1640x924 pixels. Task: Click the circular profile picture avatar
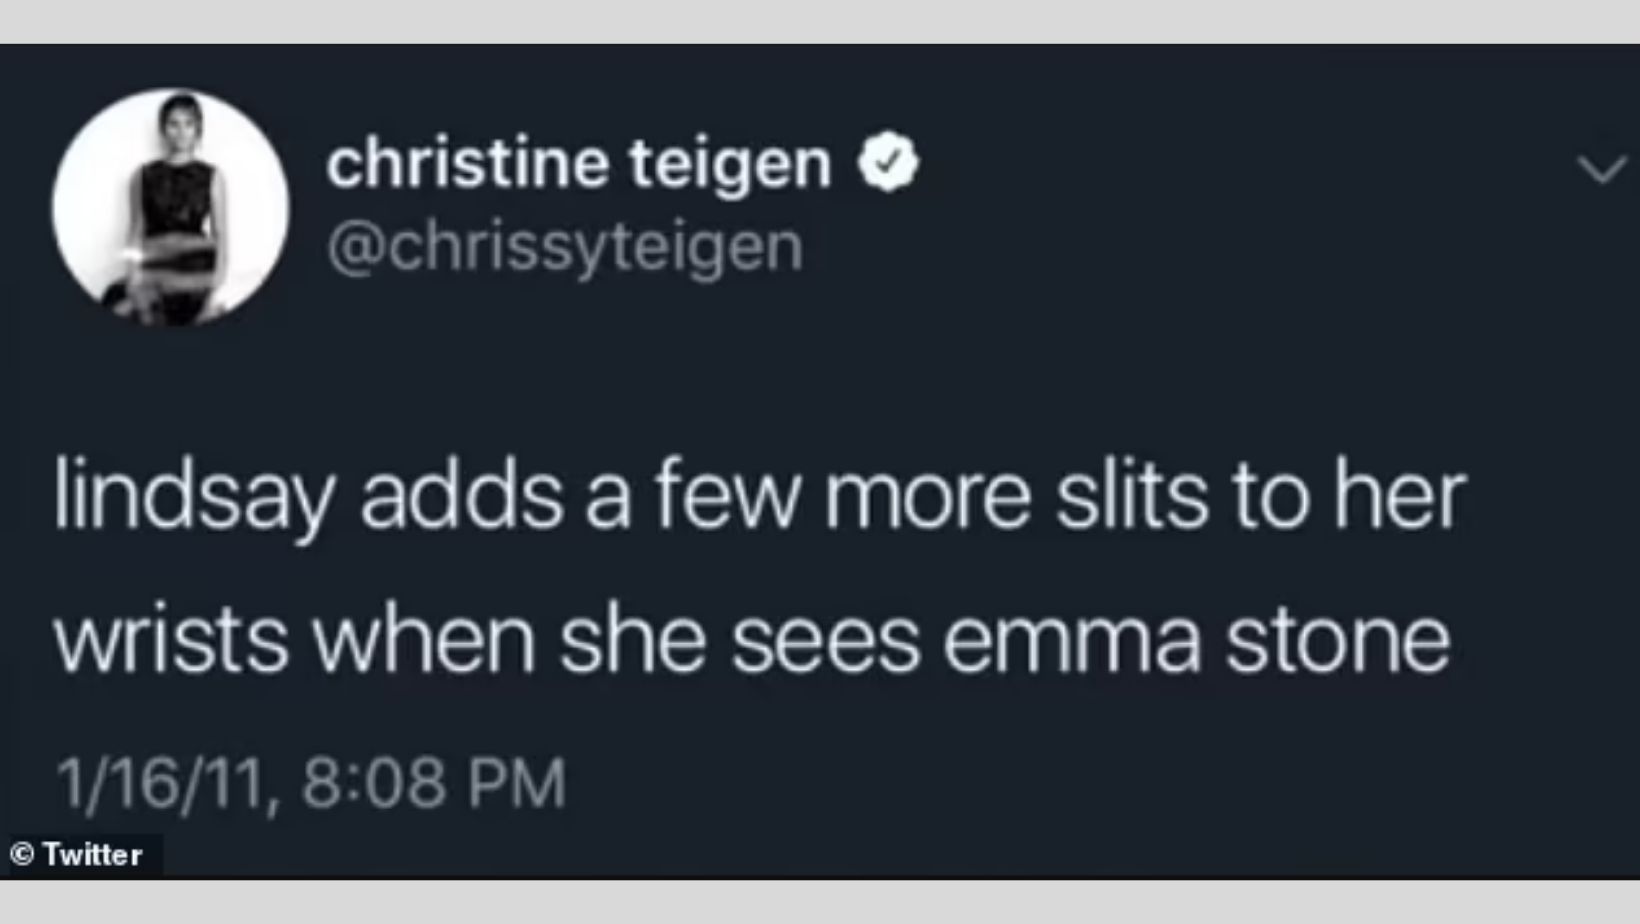coord(171,208)
